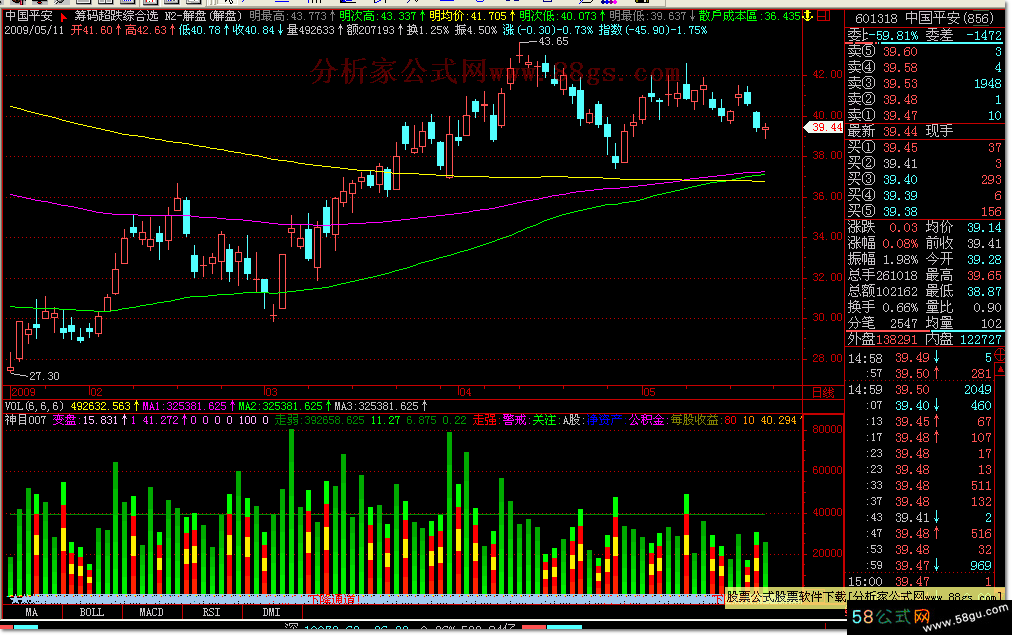
Task: Click the 中国平安 name in chart header
Action: point(29,16)
